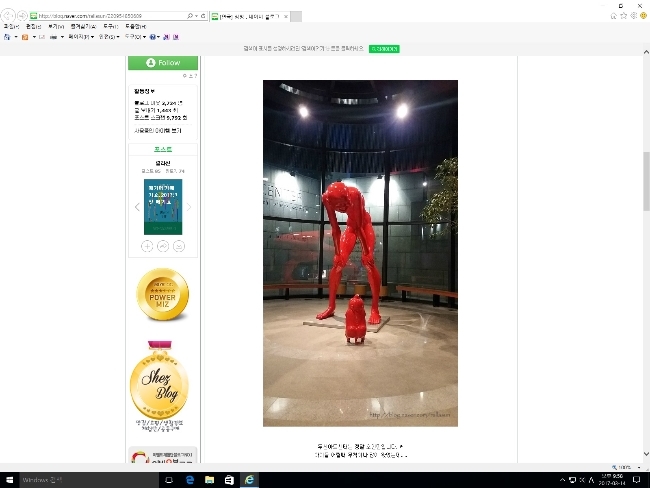Click the Print icon in command bar
650x488 pixels.
(53, 37)
